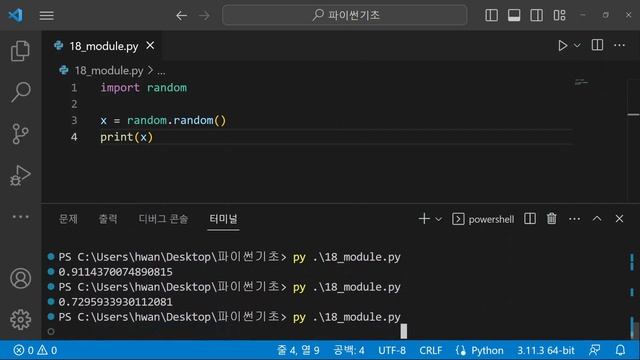Click line number 1 in the gutter
This screenshot has width=640, height=360.
74,88
